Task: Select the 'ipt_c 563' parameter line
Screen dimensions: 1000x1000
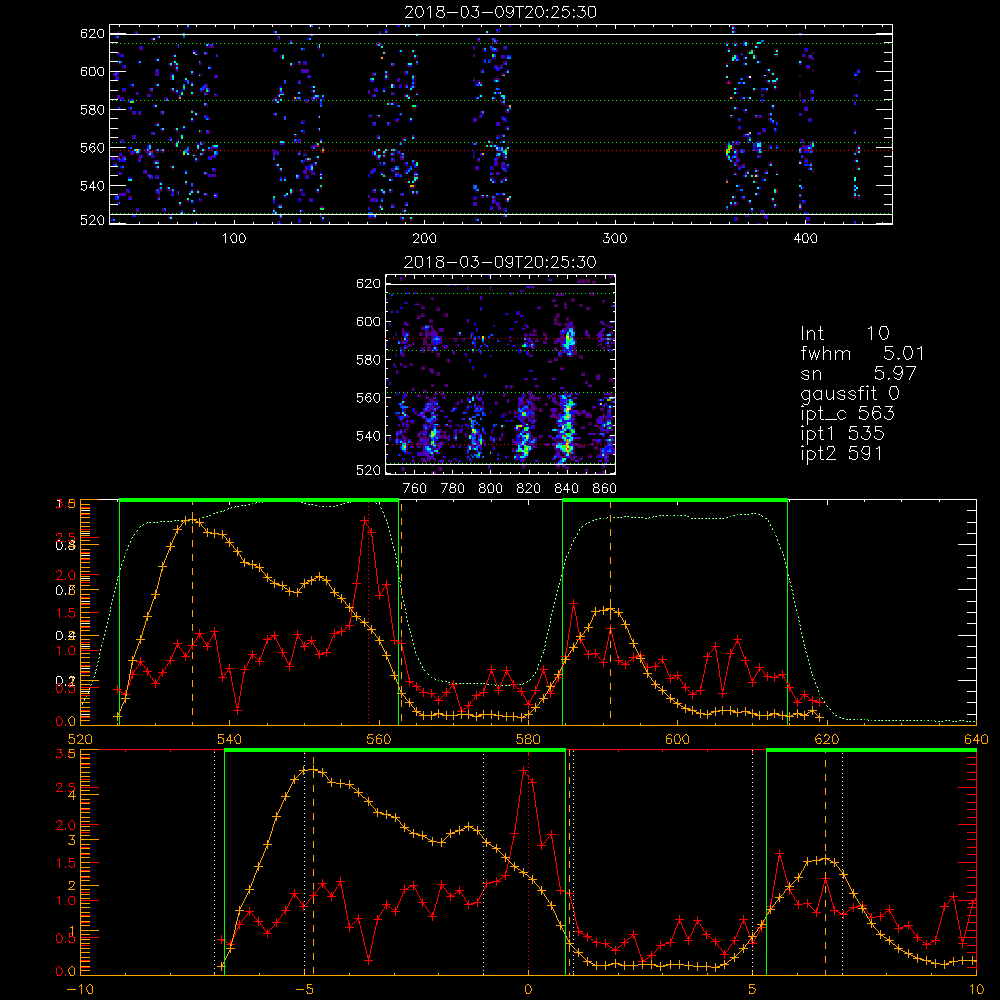Action: tap(848, 414)
